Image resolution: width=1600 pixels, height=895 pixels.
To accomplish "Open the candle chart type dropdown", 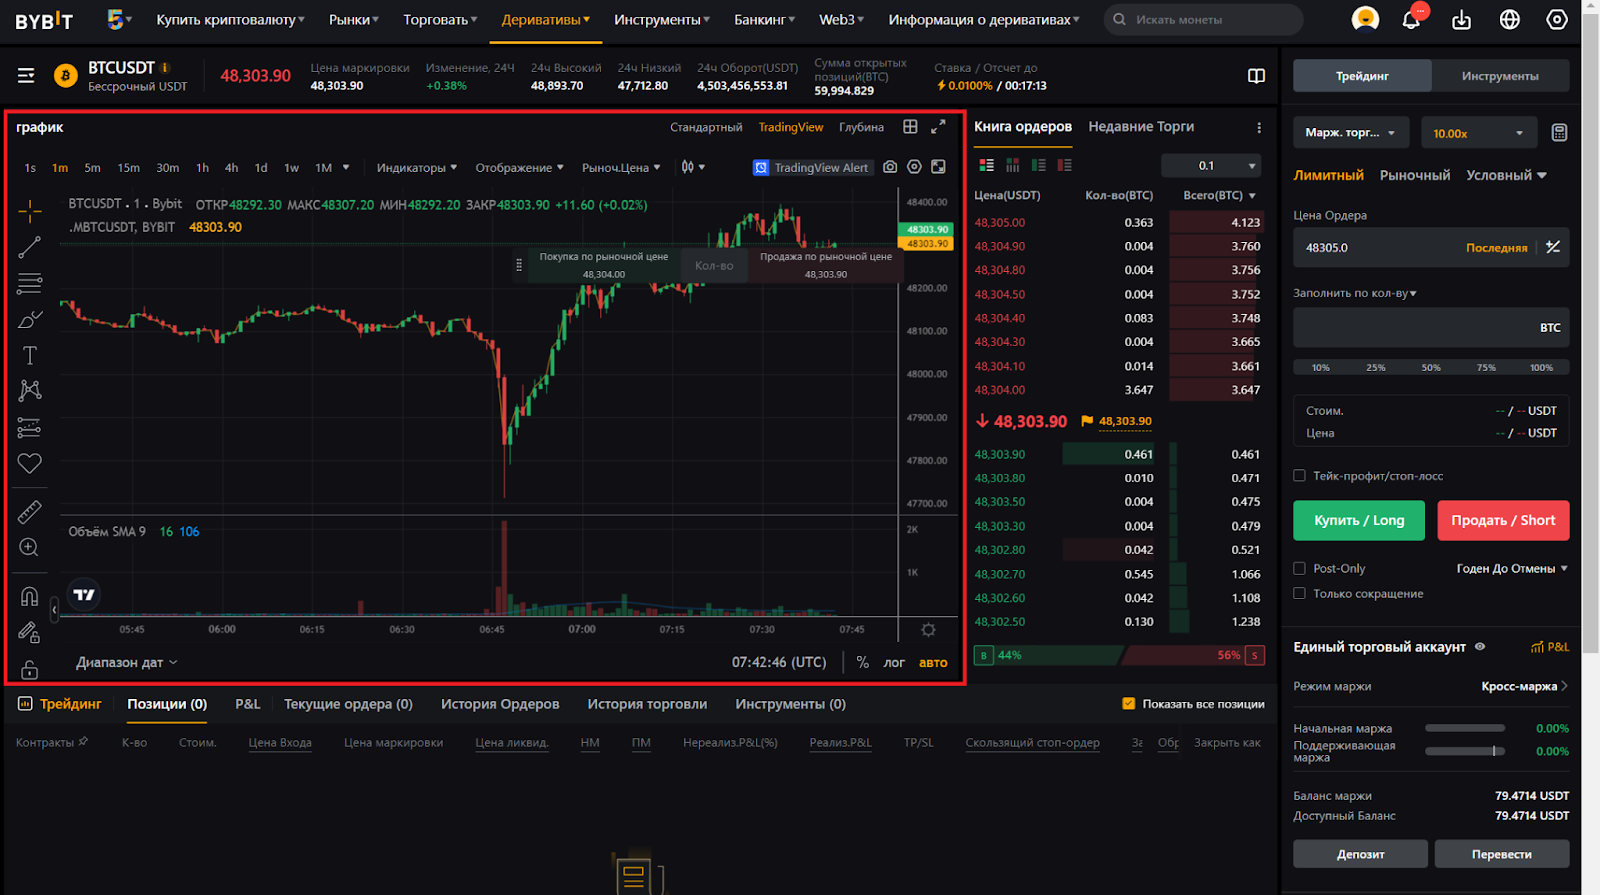I will [x=693, y=167].
